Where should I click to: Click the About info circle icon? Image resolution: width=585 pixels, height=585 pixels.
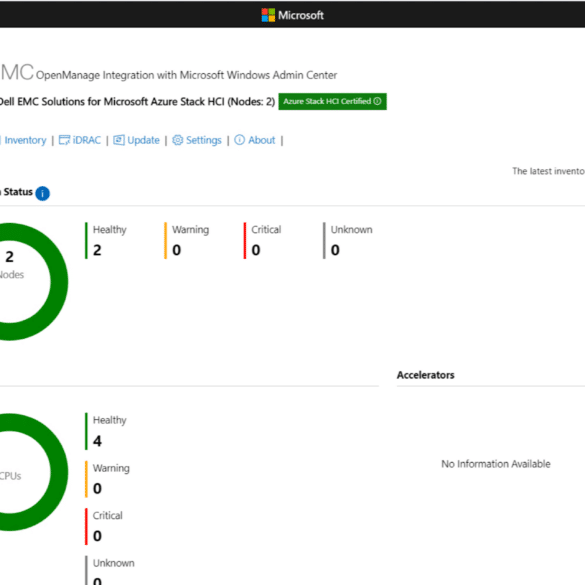click(x=239, y=140)
